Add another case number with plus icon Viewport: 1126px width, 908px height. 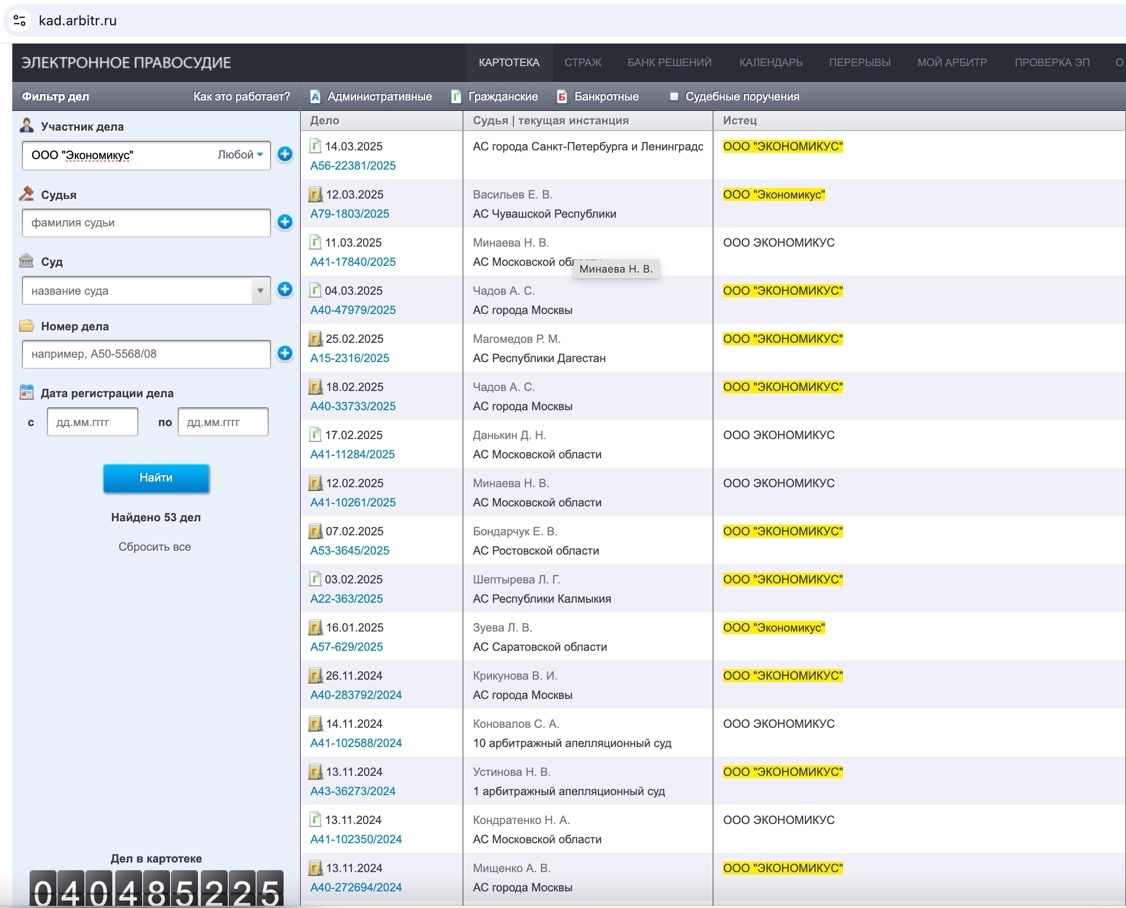[x=285, y=353]
